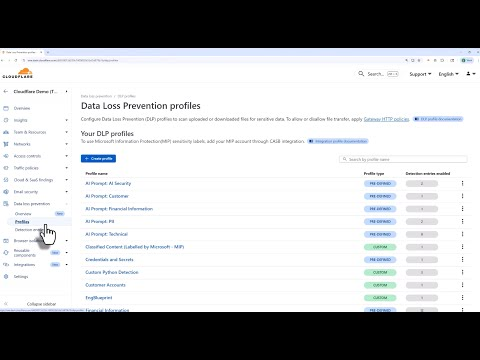The height and width of the screenshot is (360, 480).
Task: Open actions menu for Customer Accounts
Action: click(462, 285)
